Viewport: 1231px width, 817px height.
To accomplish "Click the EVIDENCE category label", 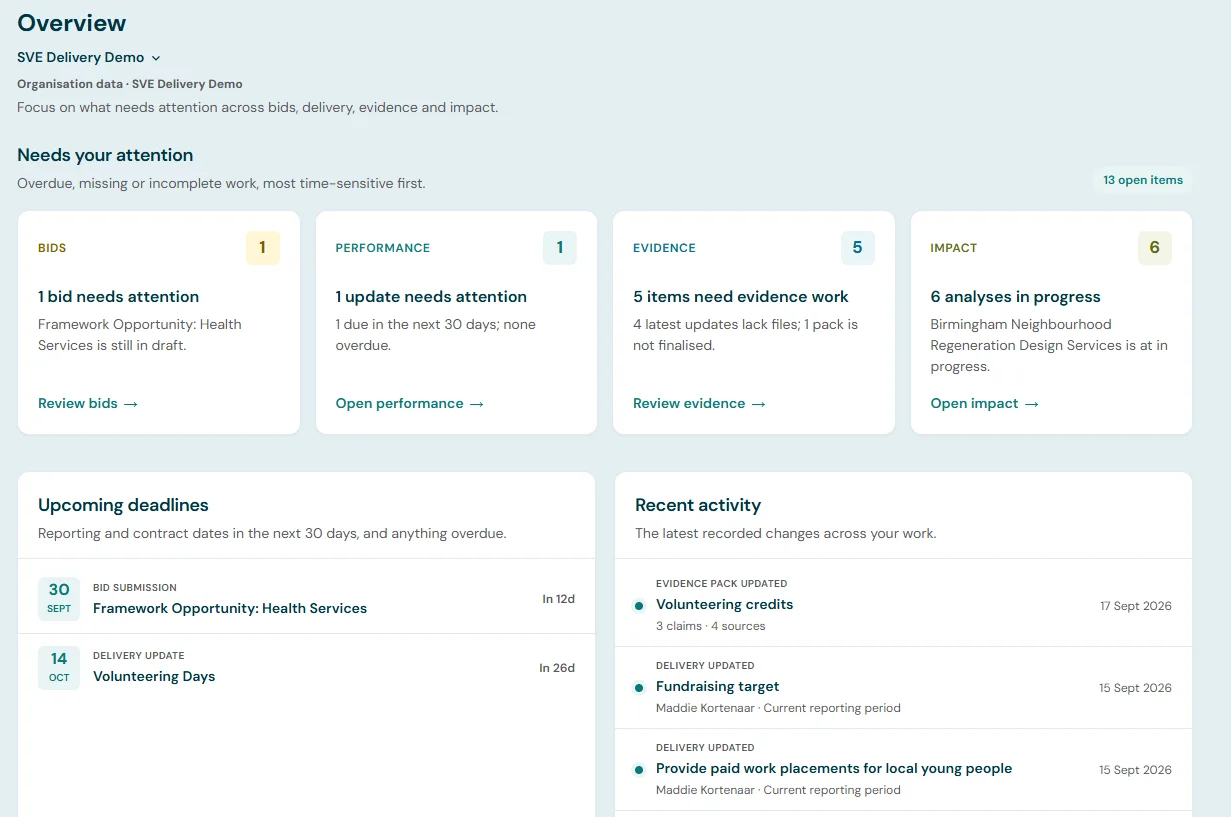I will pyautogui.click(x=664, y=248).
